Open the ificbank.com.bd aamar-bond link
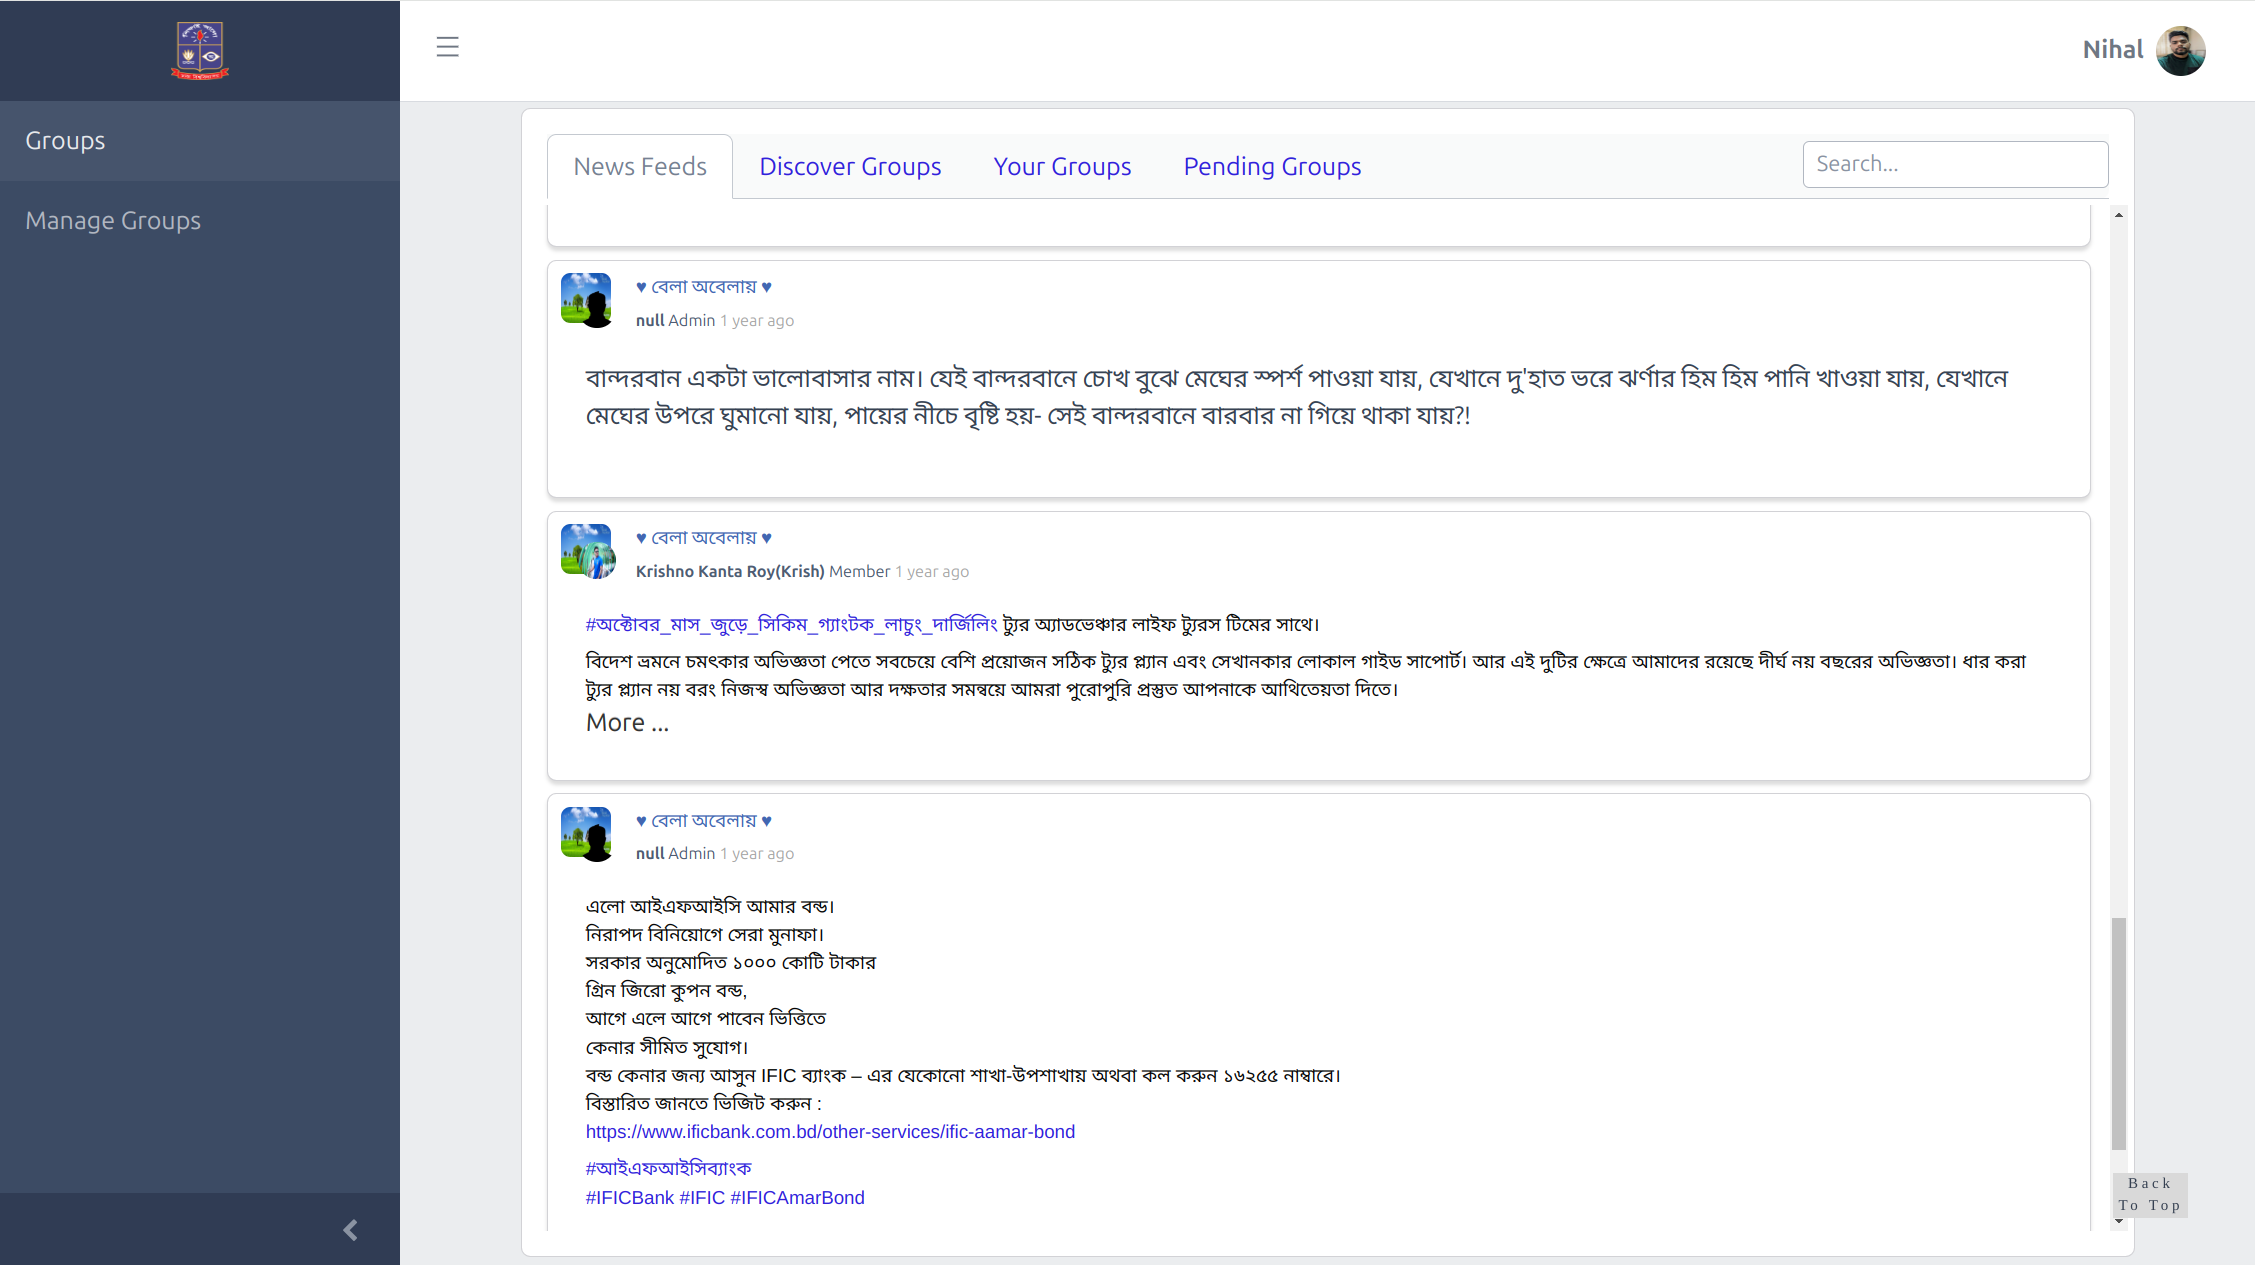The height and width of the screenshot is (1265, 2255). [x=830, y=1132]
